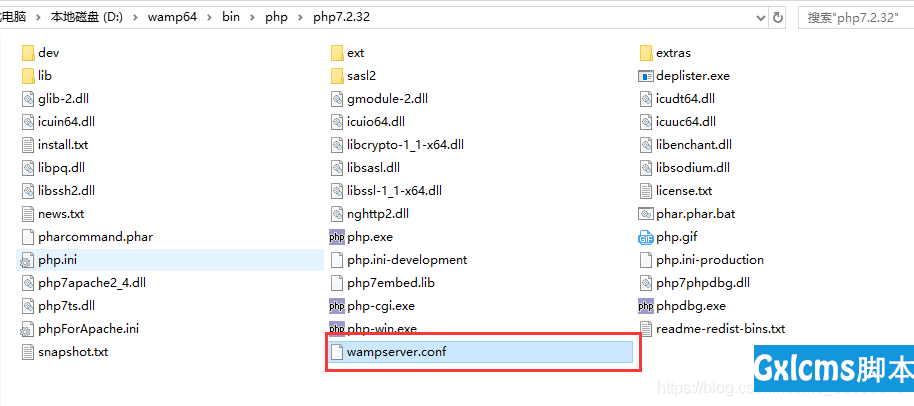Expand the chevron after bin breadcrumb
The height and width of the screenshot is (406, 914).
[252, 17]
